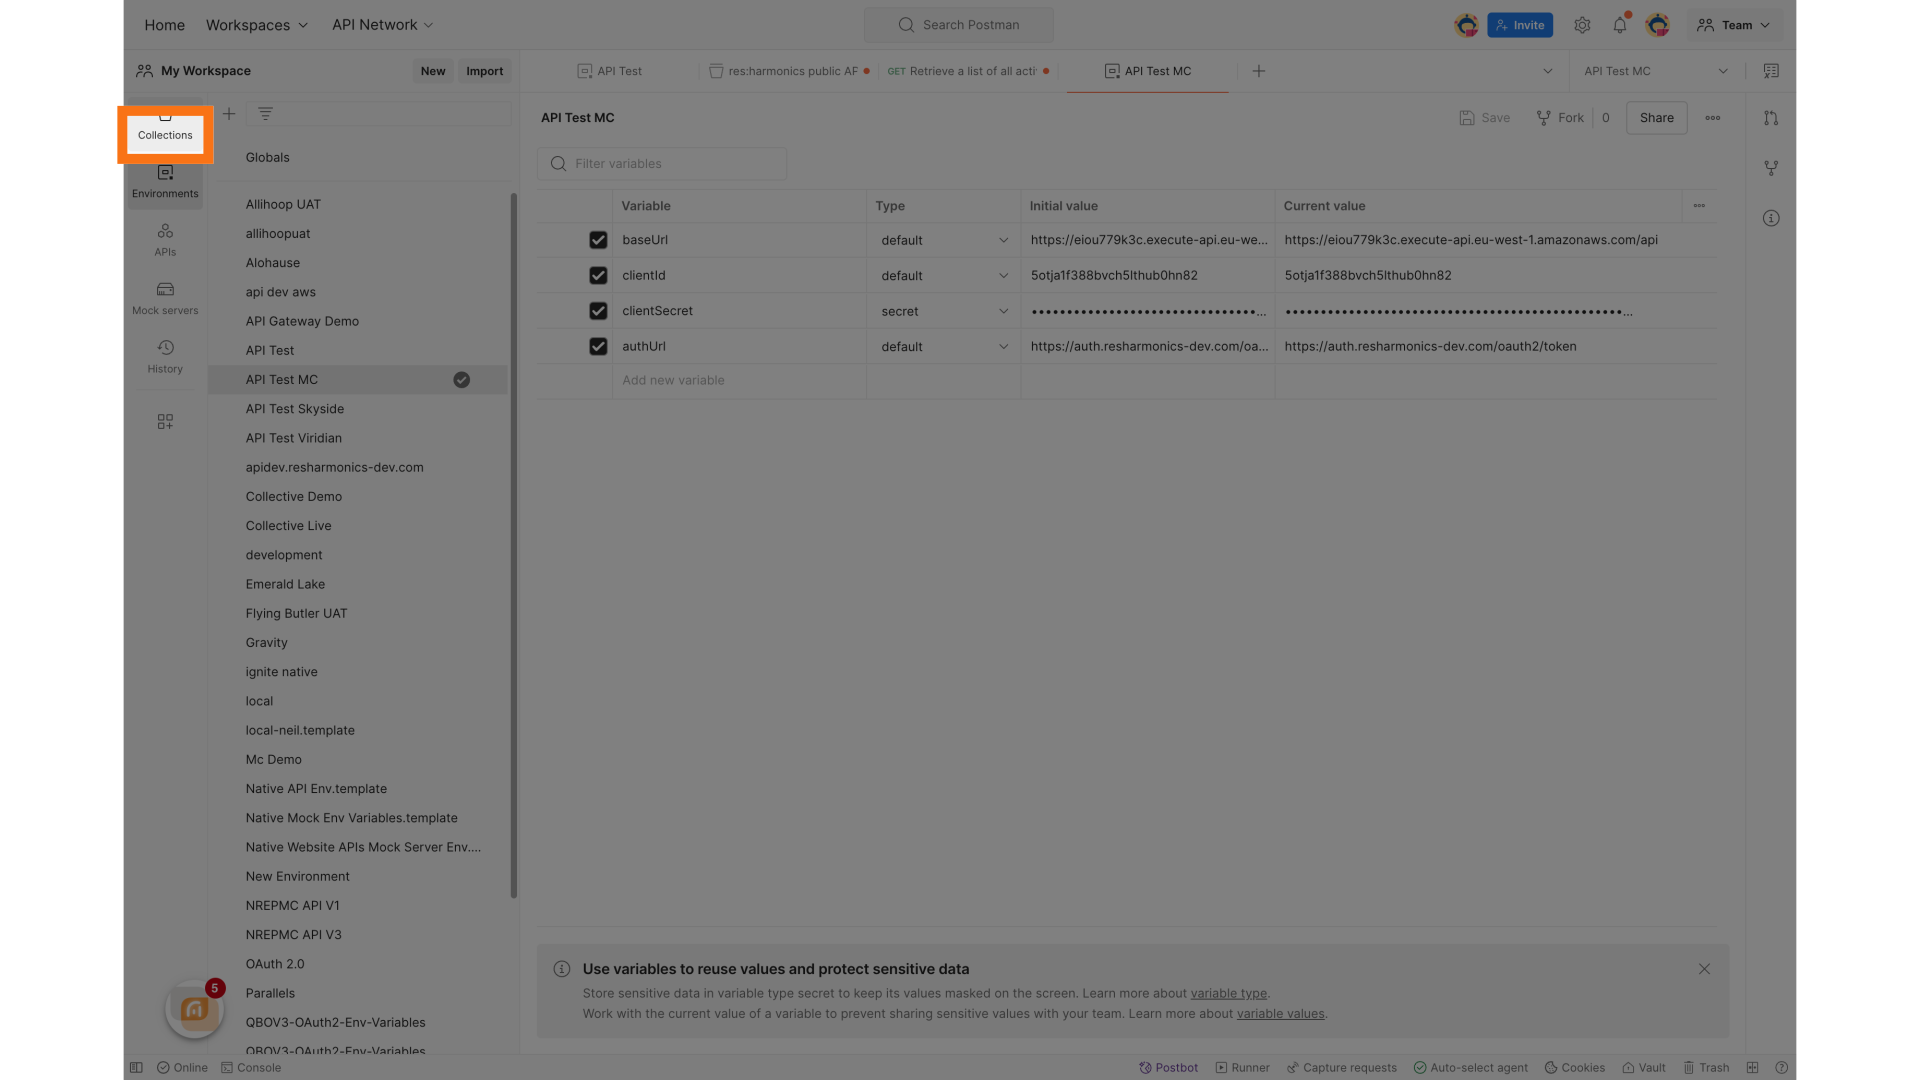Viewport: 1920px width, 1080px height.
Task: Open Runner from status bar
Action: pos(1242,1068)
